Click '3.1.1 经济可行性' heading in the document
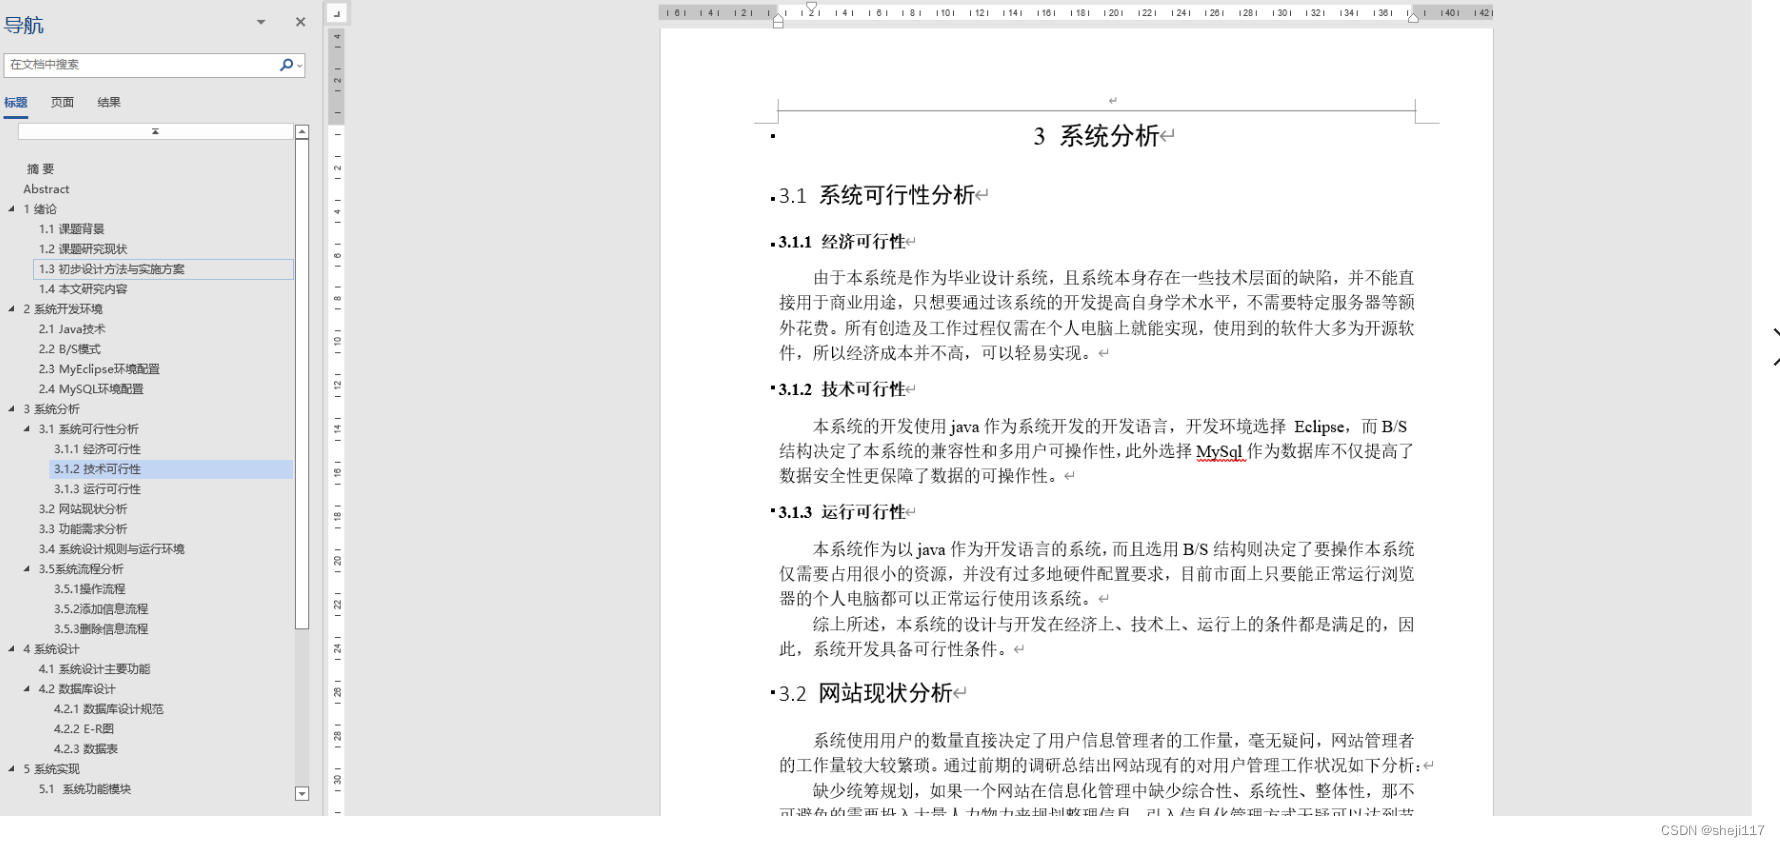Image resolution: width=1780 pixels, height=847 pixels. (x=842, y=242)
